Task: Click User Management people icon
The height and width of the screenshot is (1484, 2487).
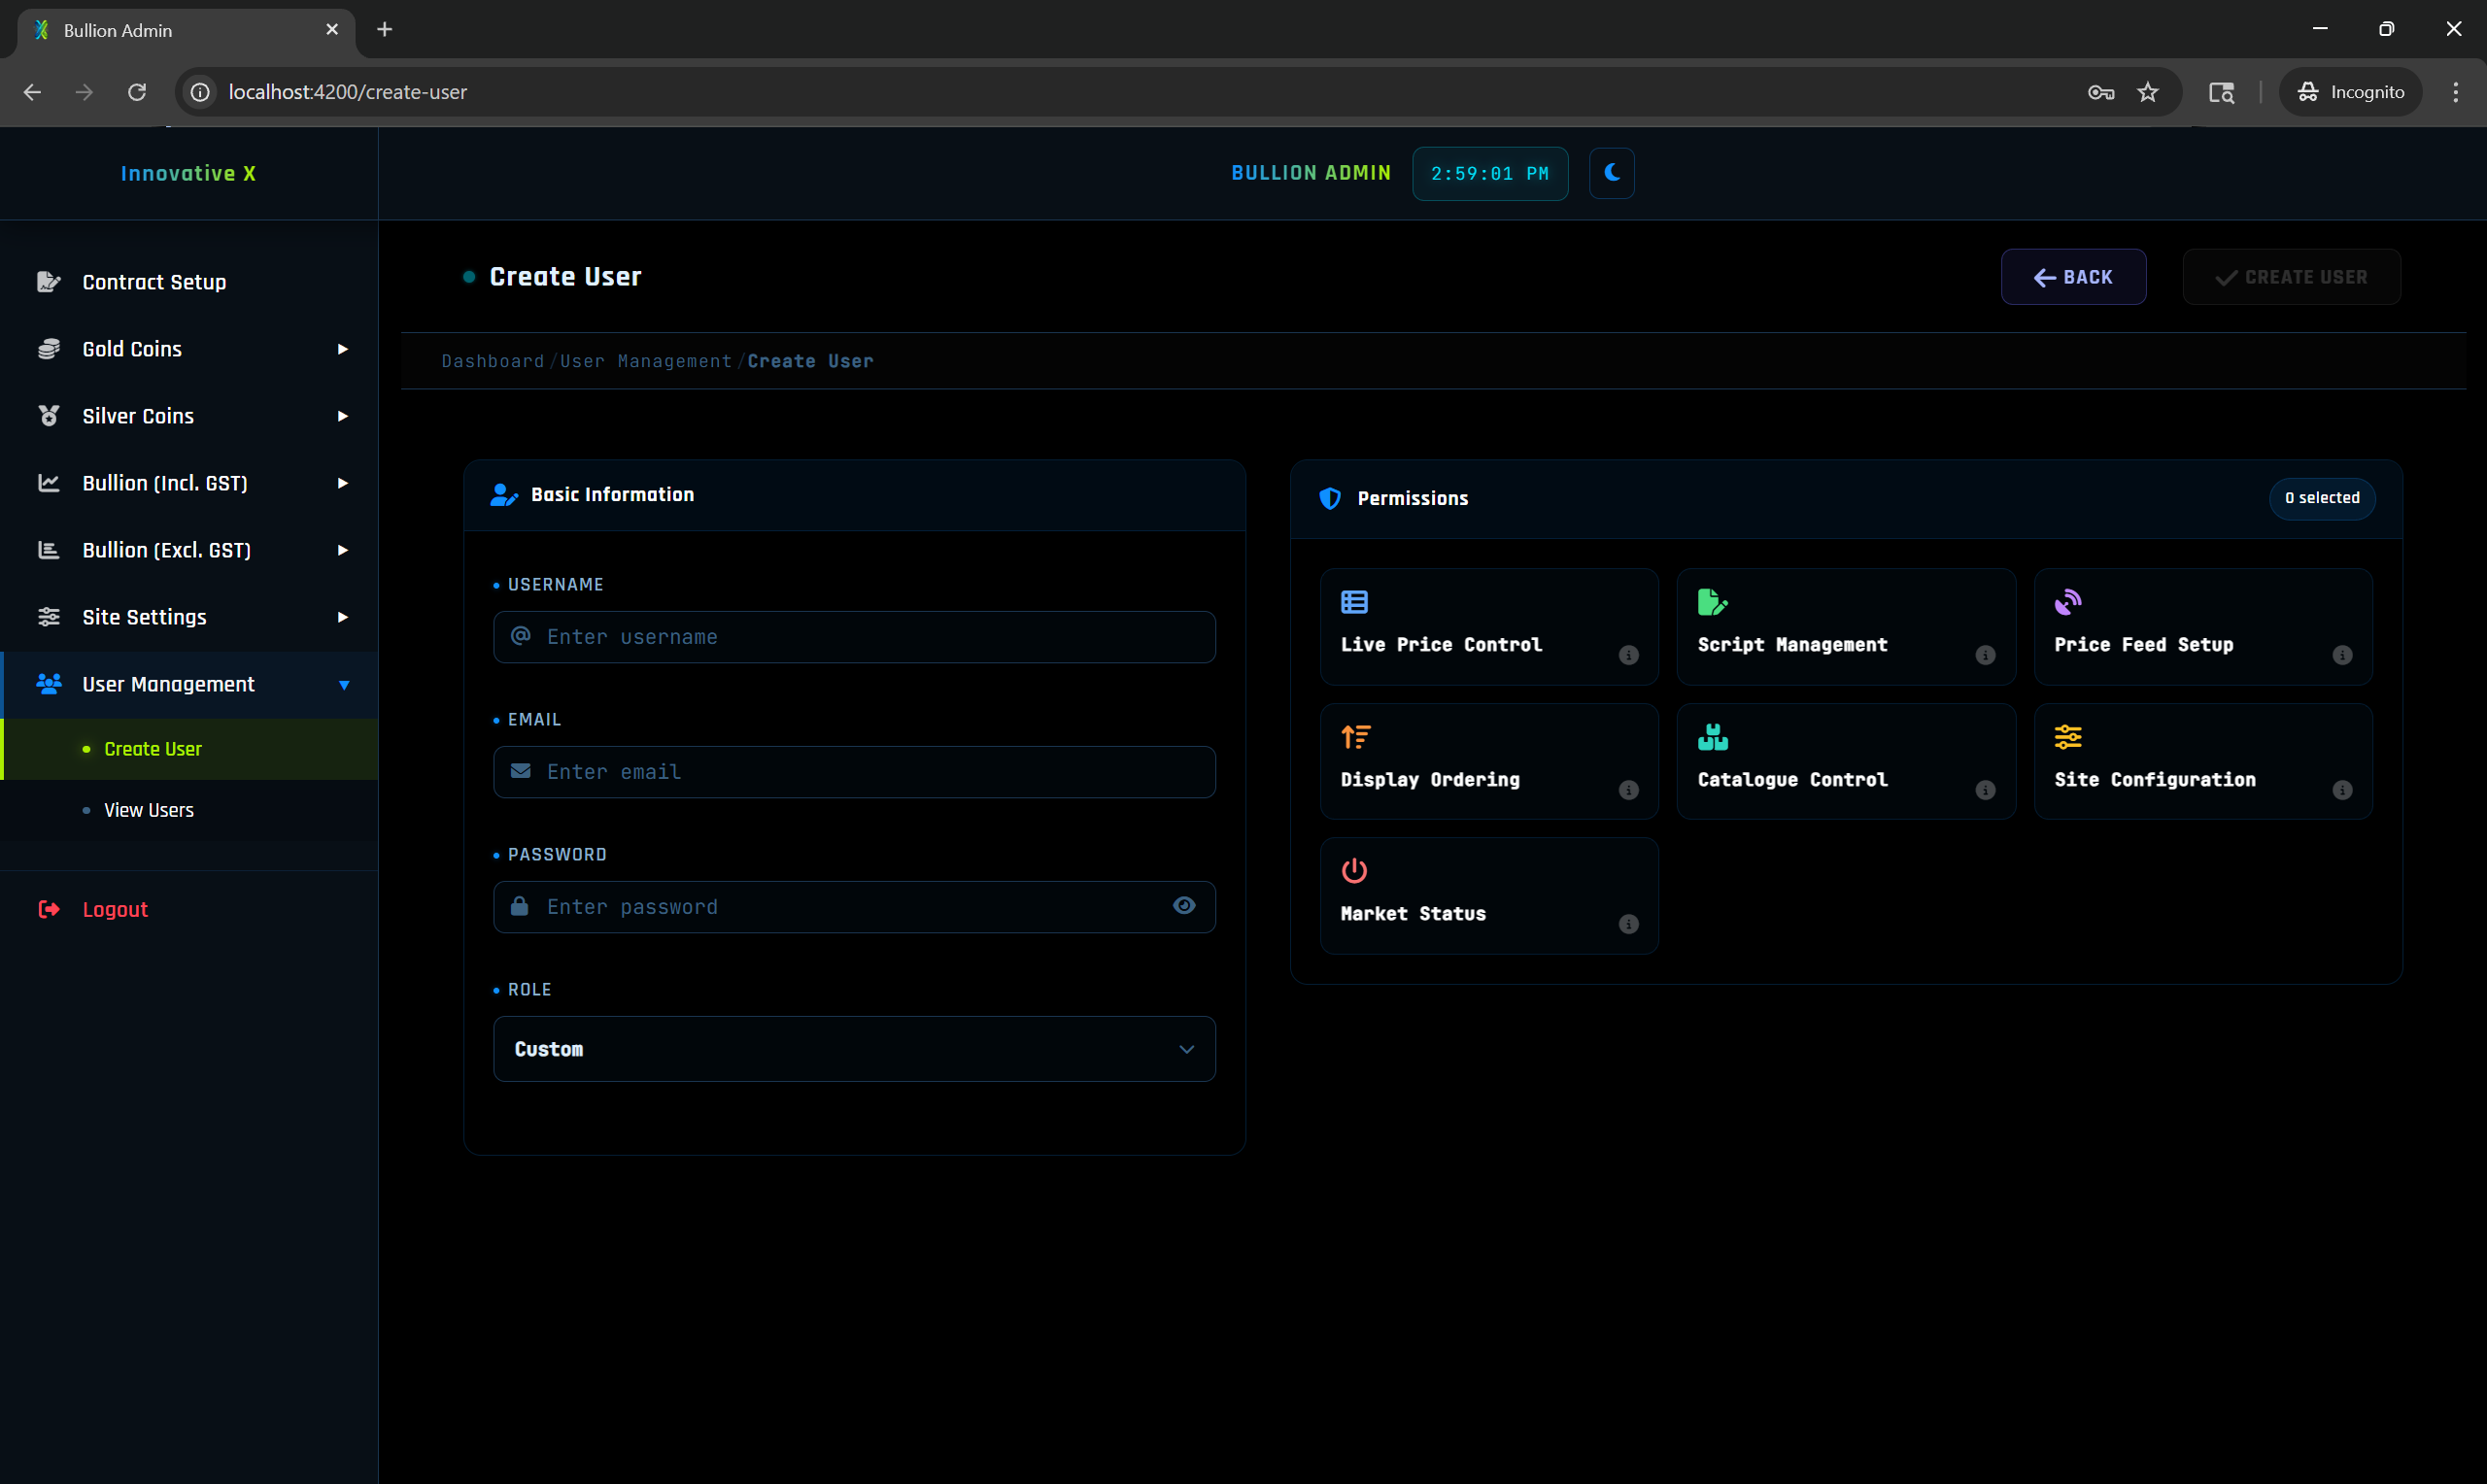Action: click(48, 684)
